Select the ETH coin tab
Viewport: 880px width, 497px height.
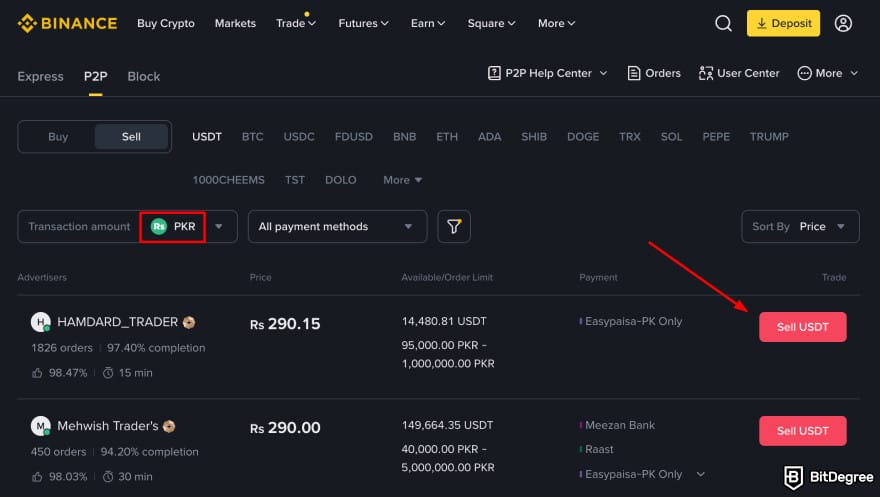coord(447,137)
